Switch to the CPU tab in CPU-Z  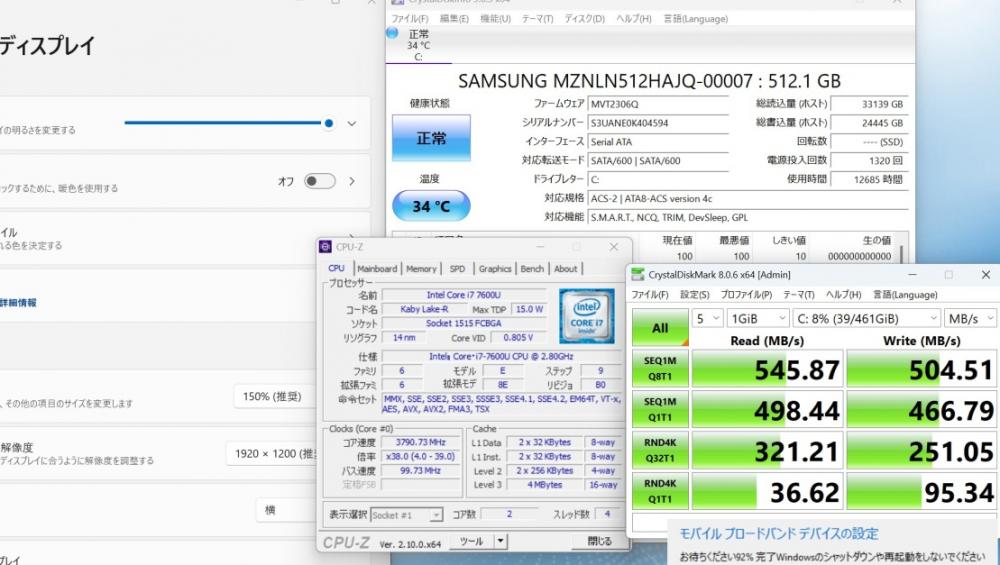[x=337, y=268]
